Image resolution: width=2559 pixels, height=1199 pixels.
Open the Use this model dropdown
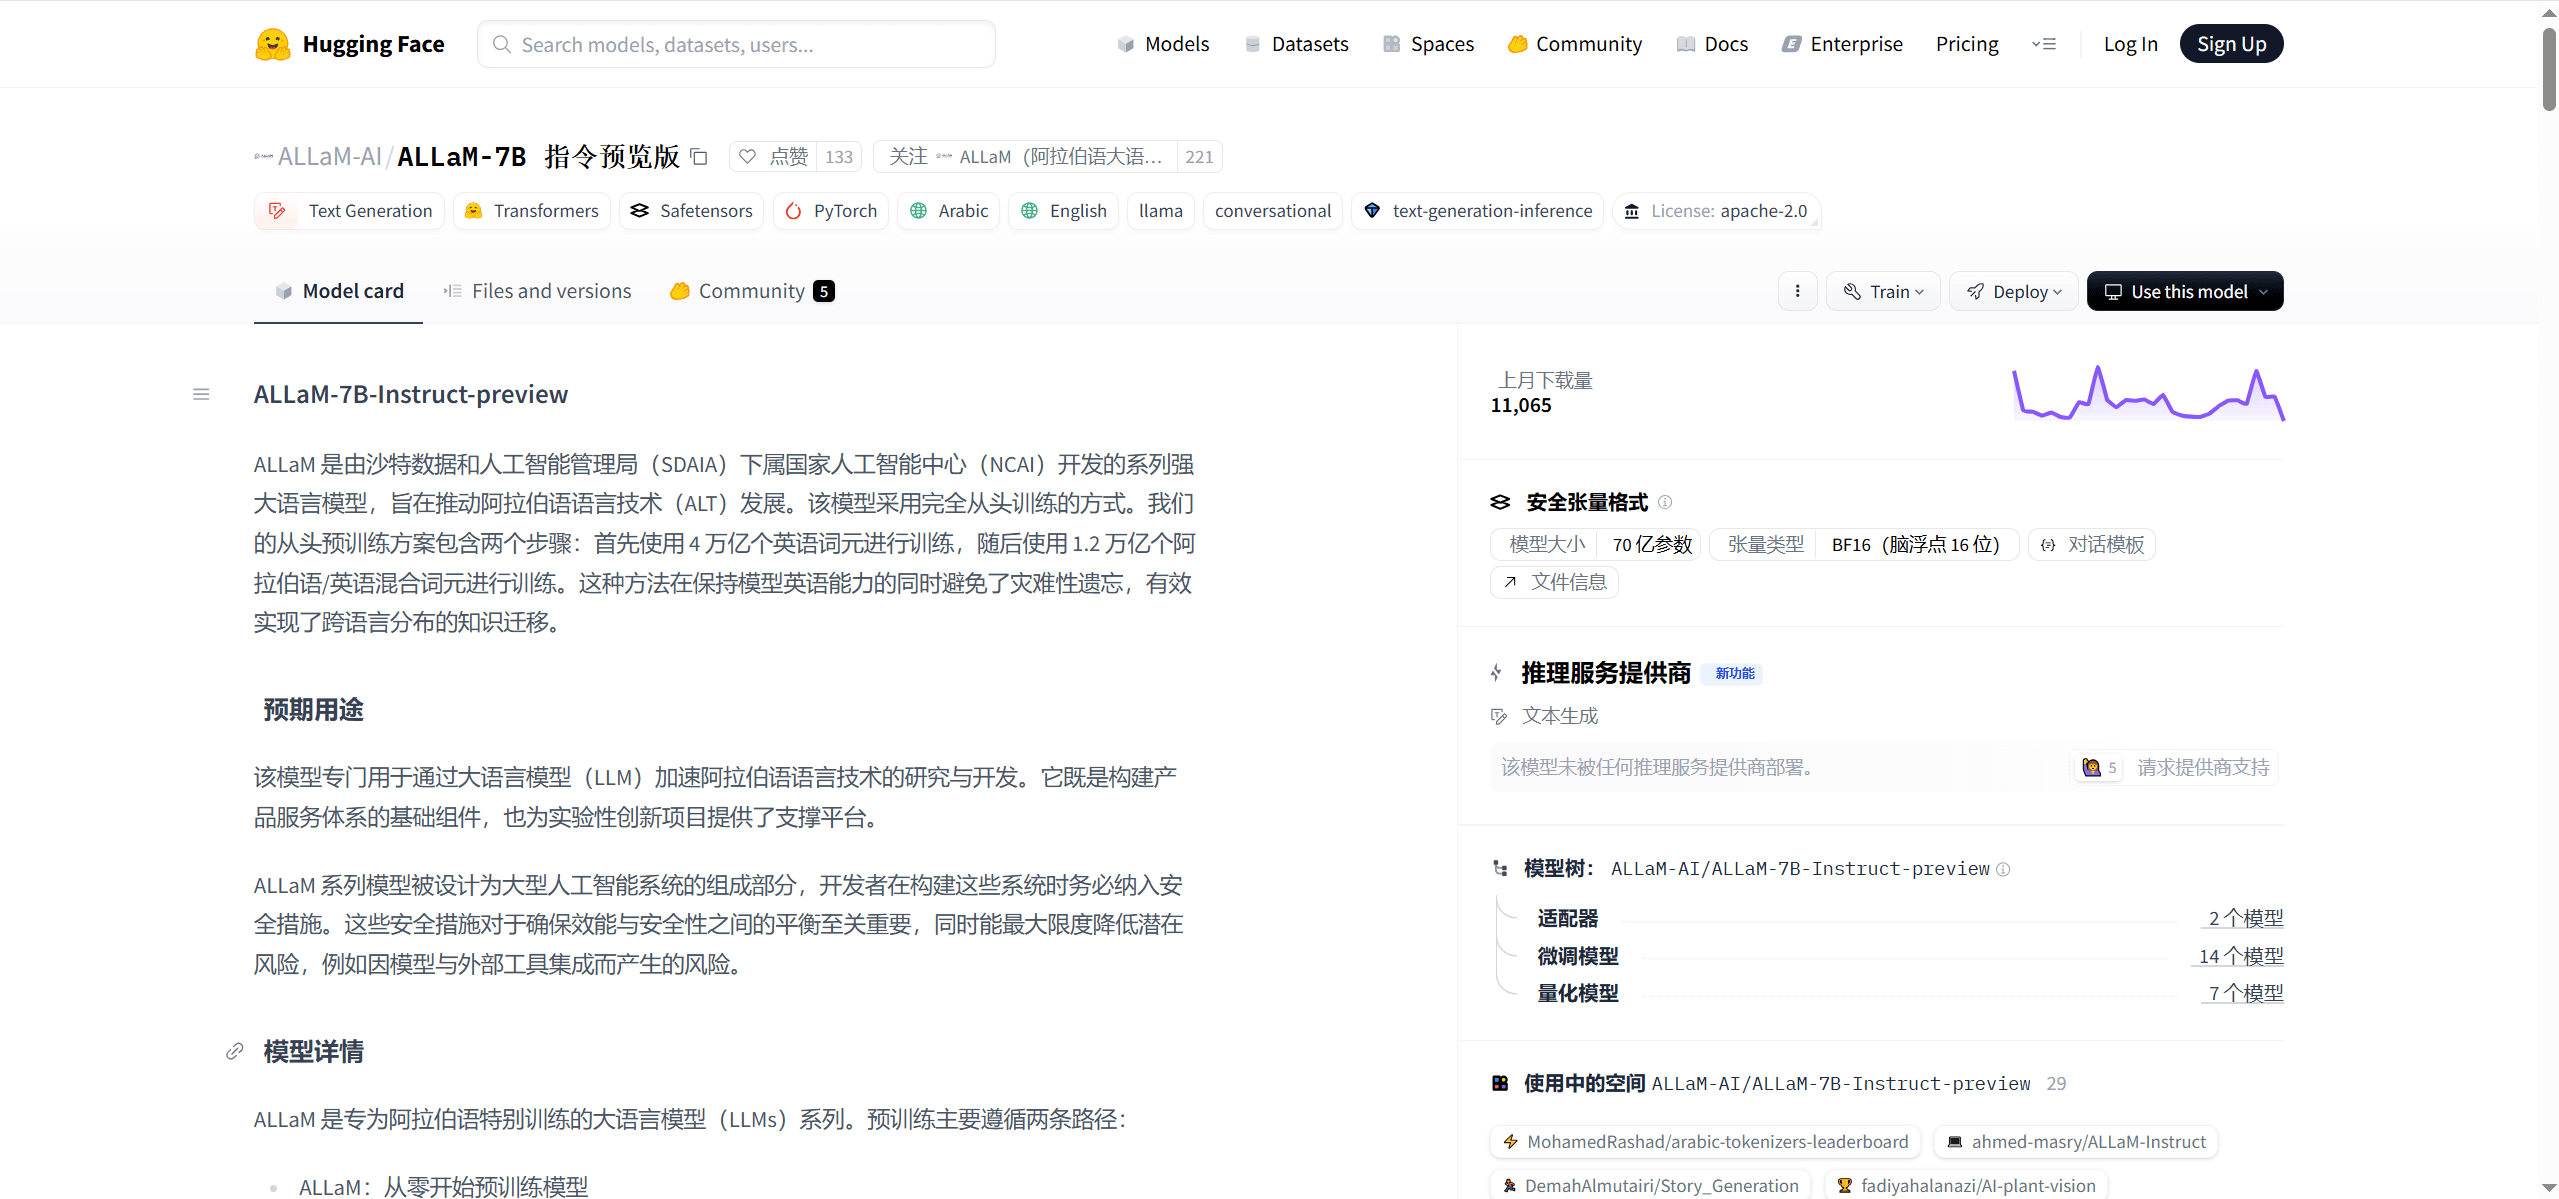click(2185, 291)
